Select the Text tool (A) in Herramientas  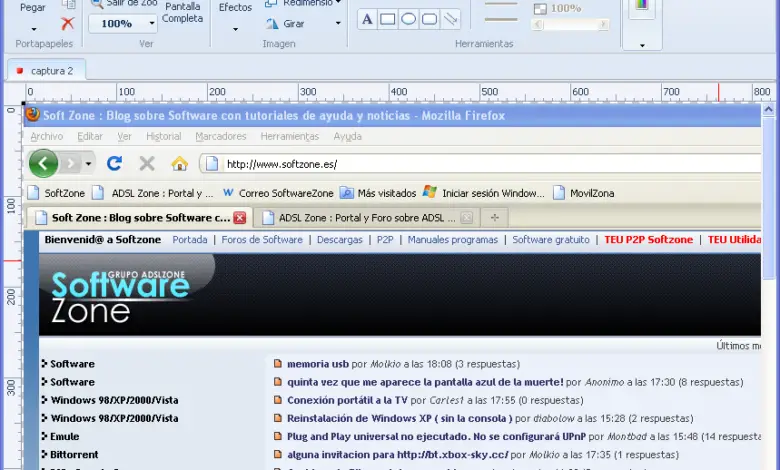tap(367, 19)
